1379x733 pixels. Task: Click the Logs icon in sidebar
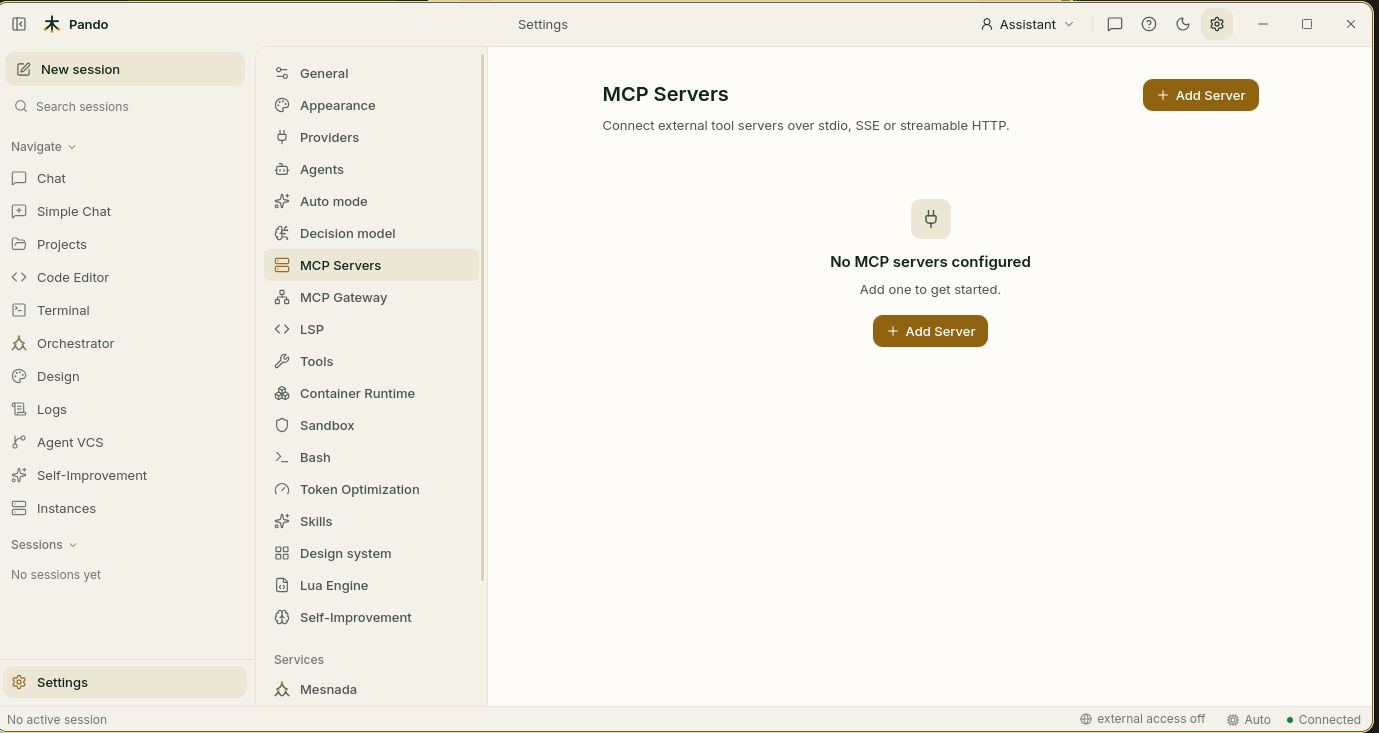tap(19, 409)
